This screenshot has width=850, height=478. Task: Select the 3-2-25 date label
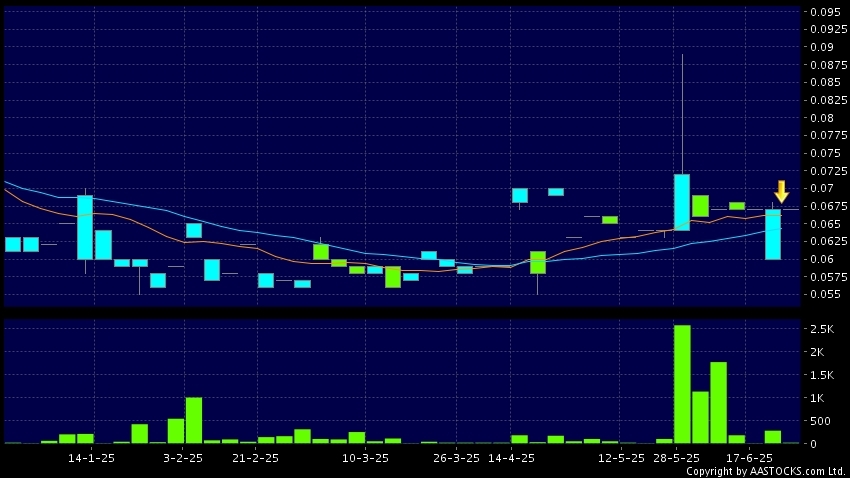(x=183, y=458)
